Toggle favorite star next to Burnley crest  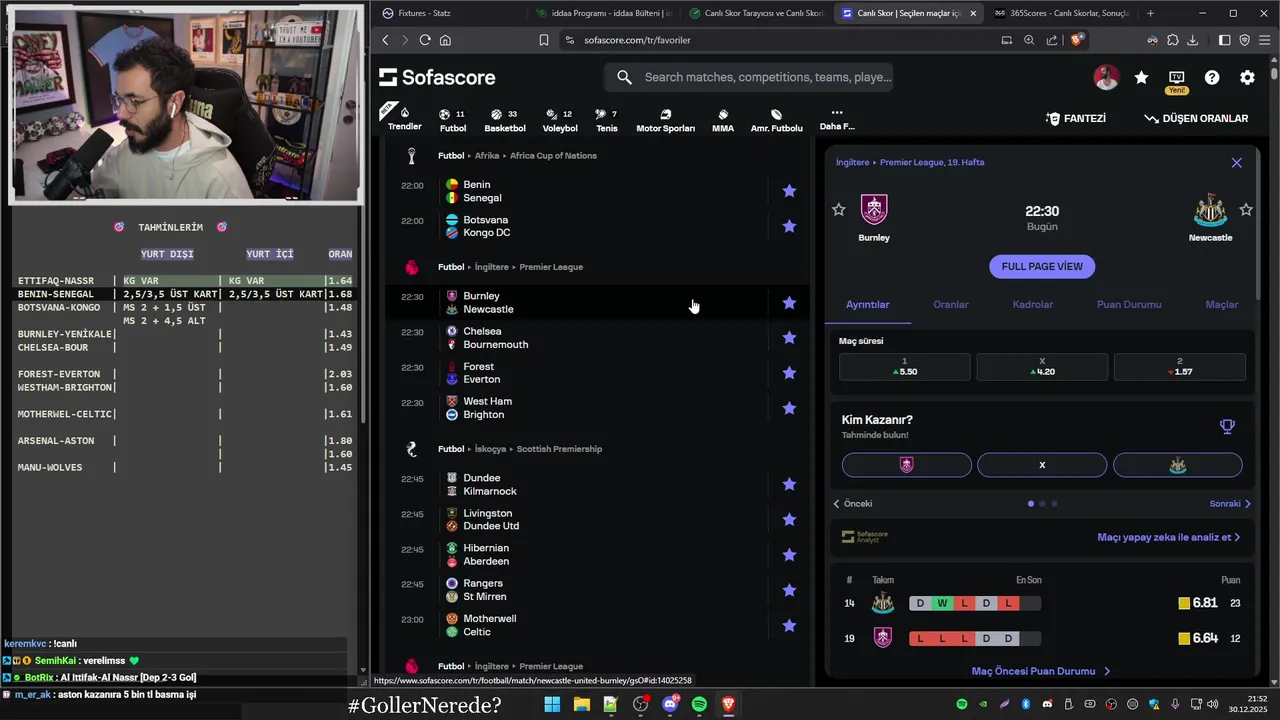coord(839,209)
